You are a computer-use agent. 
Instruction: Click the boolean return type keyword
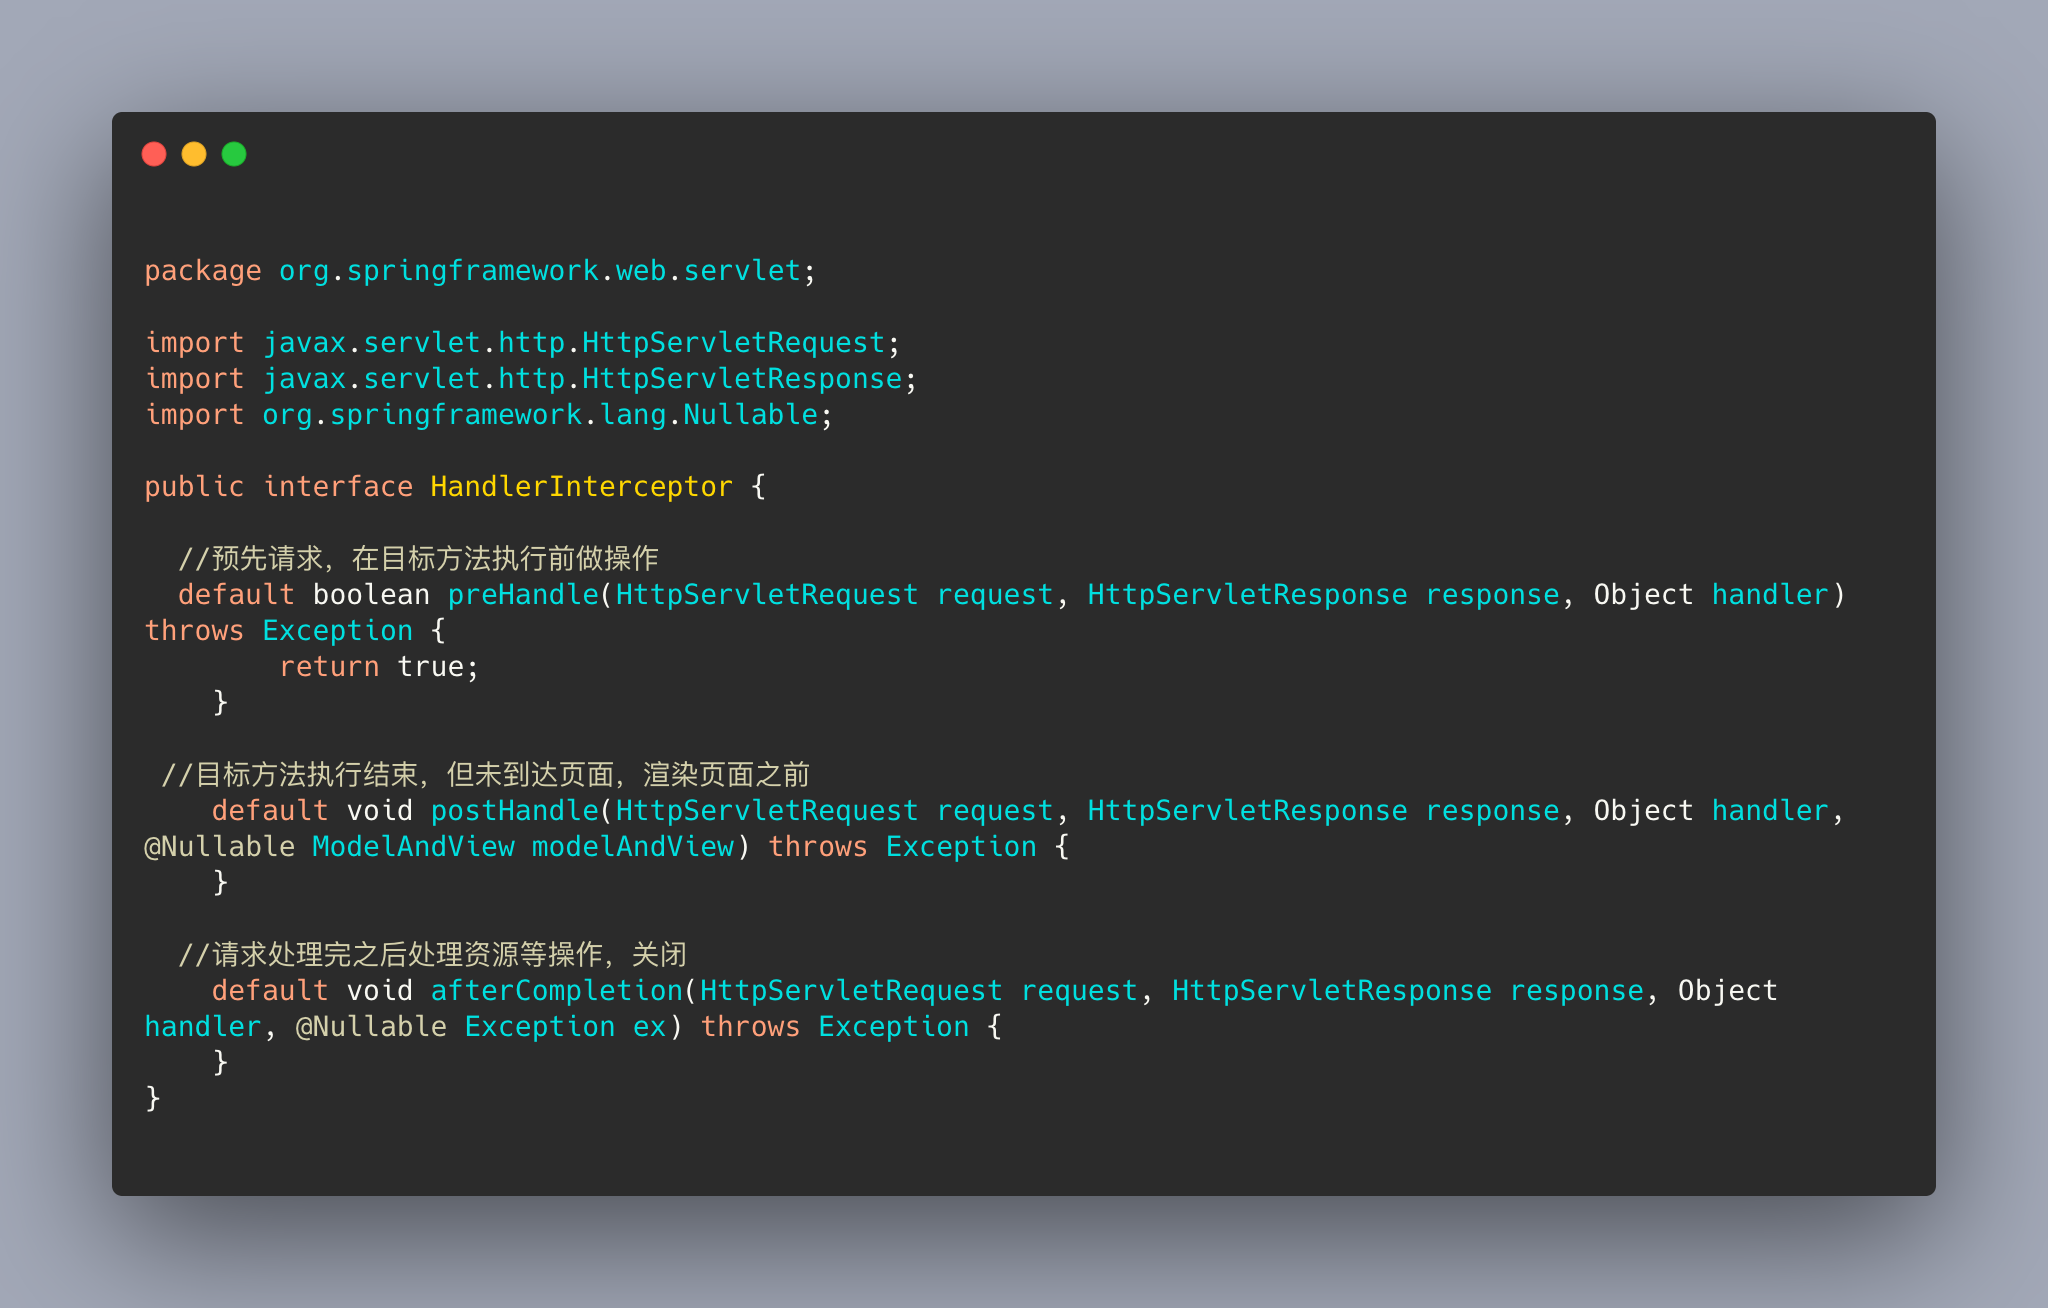coord(371,595)
